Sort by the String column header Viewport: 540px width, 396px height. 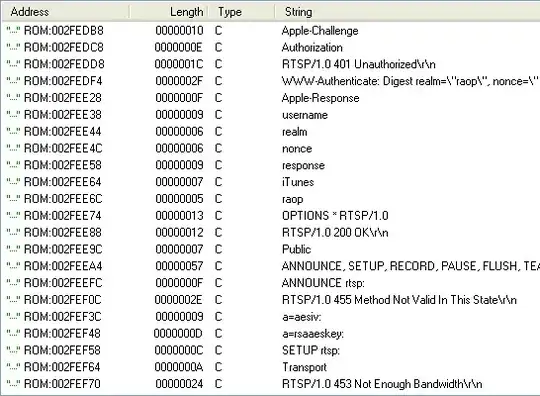click(x=407, y=12)
